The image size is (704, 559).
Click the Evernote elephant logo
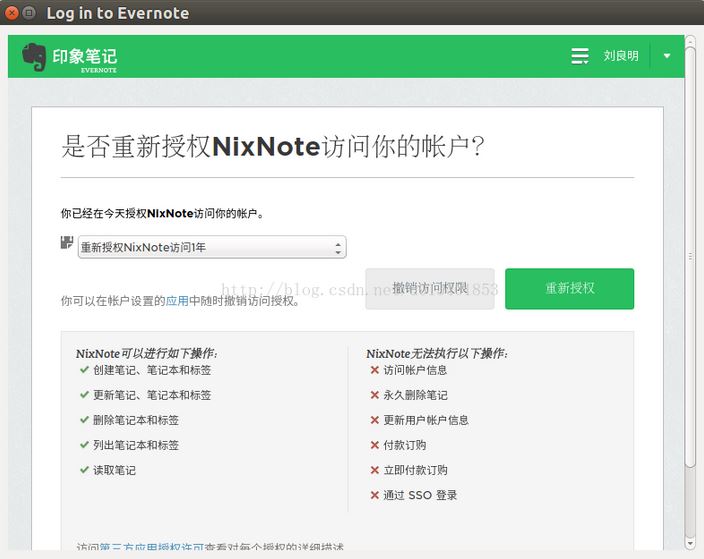(x=35, y=57)
